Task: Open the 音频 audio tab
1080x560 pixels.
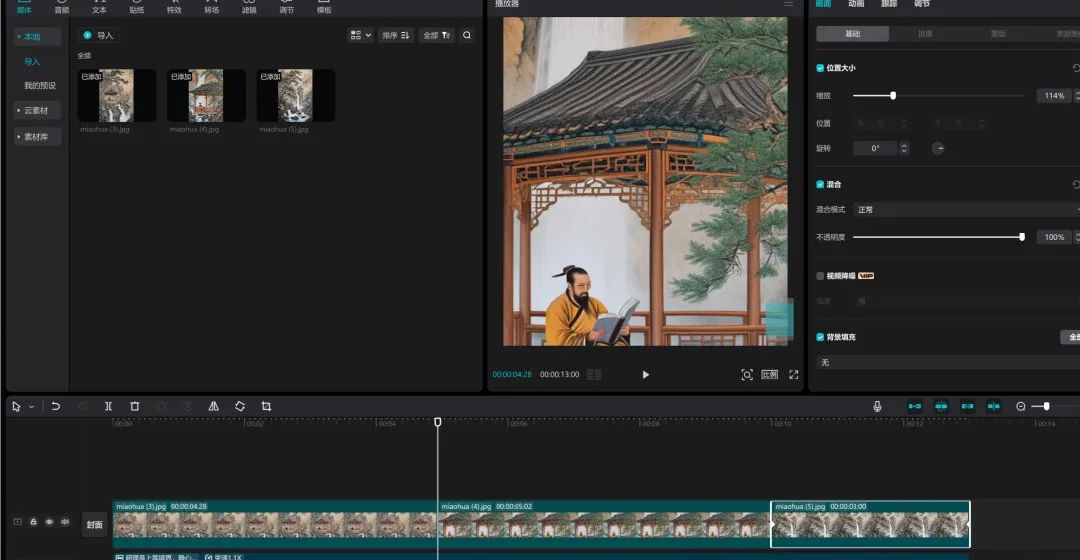Action: tap(62, 8)
